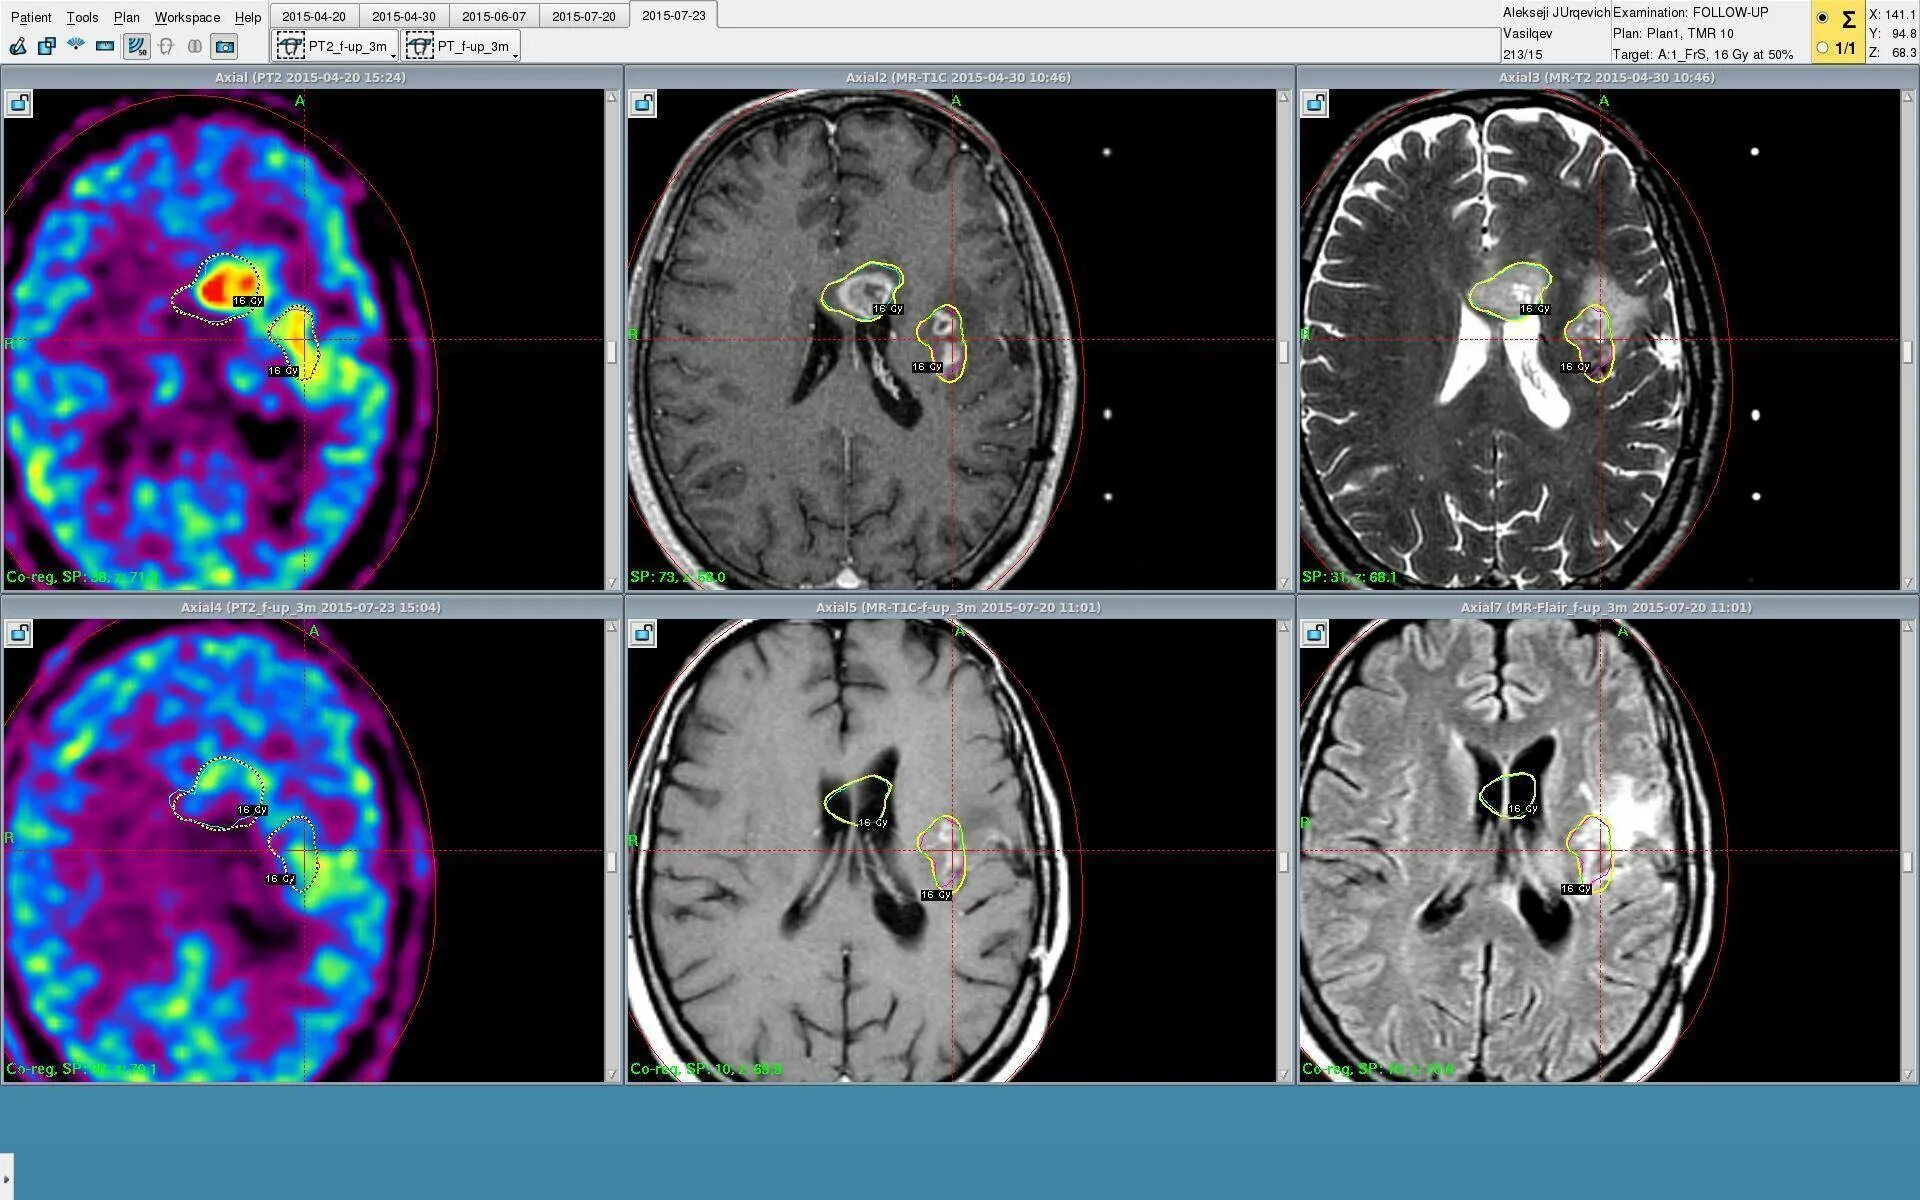Click the overlapping squares image fusion icon
The height and width of the screenshot is (1200, 1920).
tap(47, 46)
